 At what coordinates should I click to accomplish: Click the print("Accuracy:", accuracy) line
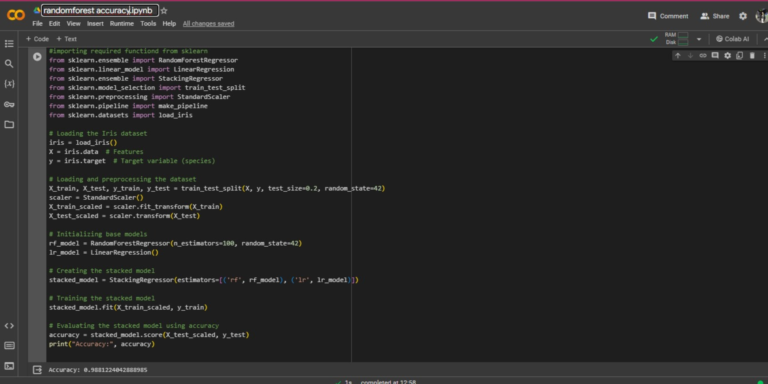[102, 344]
